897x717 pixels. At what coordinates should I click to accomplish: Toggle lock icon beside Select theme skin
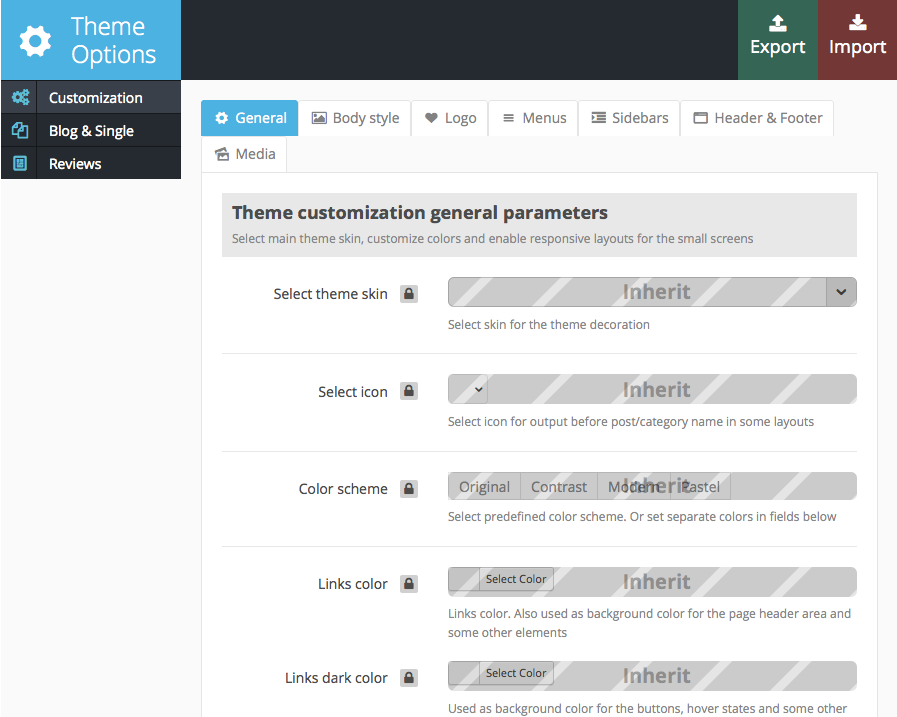(x=409, y=294)
